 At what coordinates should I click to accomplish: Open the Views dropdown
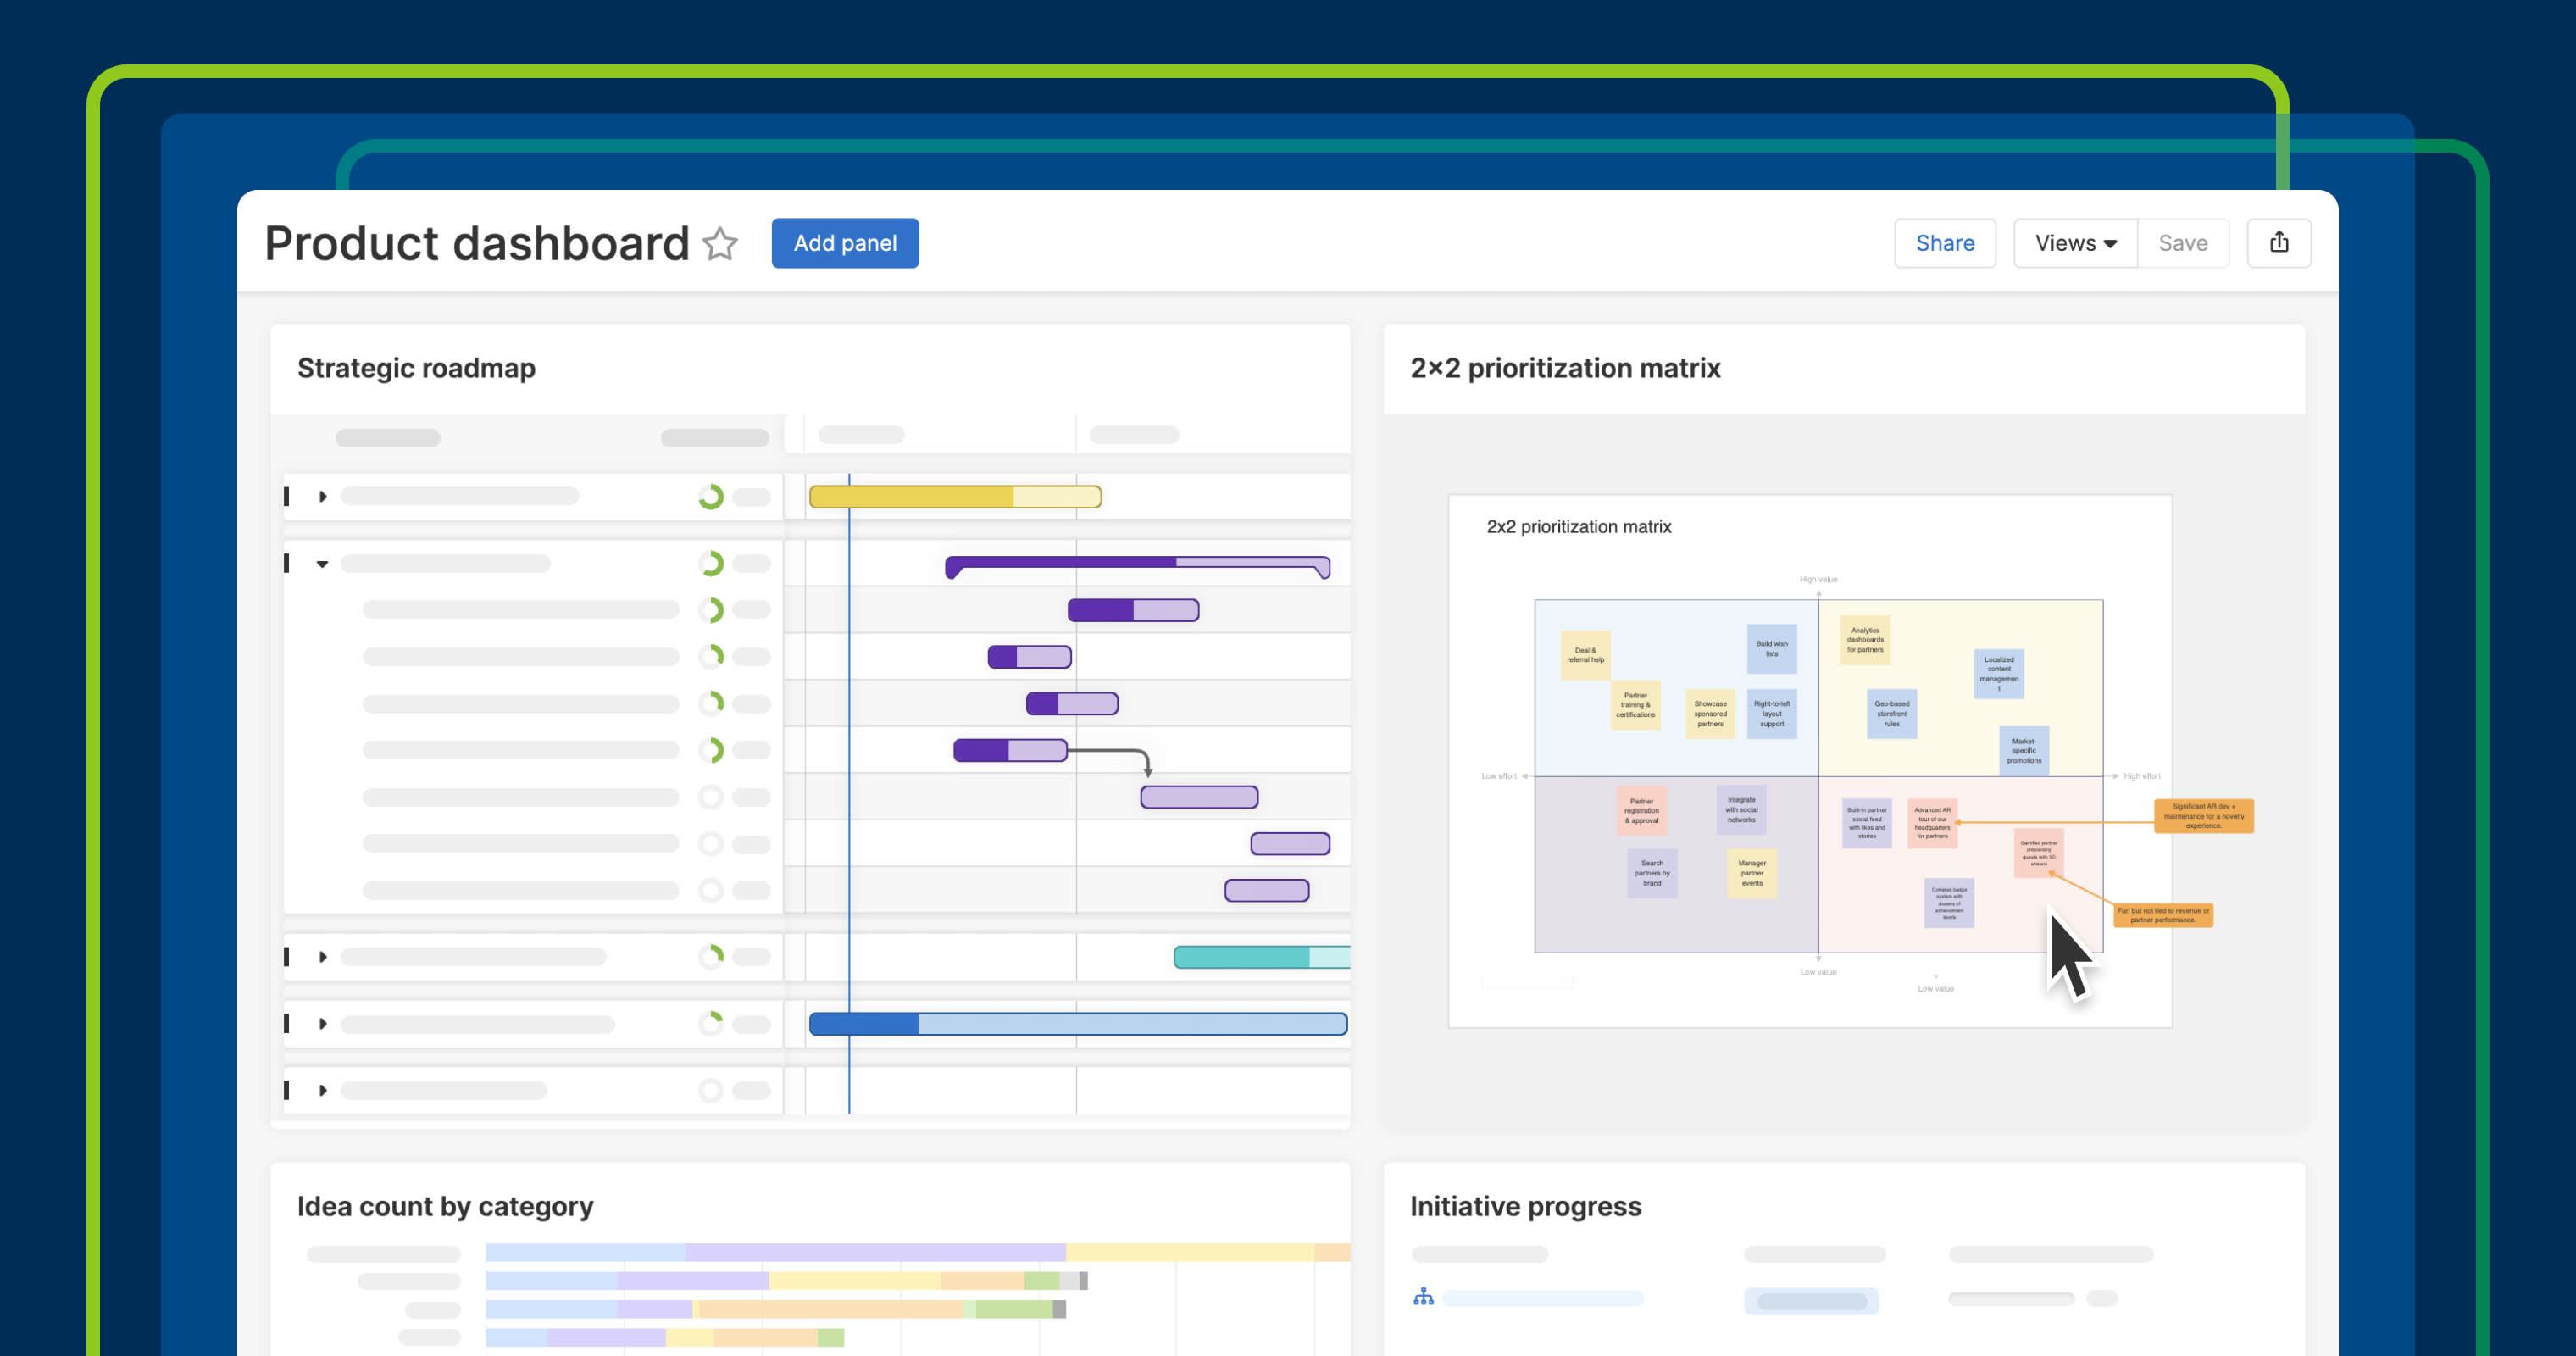[2074, 243]
